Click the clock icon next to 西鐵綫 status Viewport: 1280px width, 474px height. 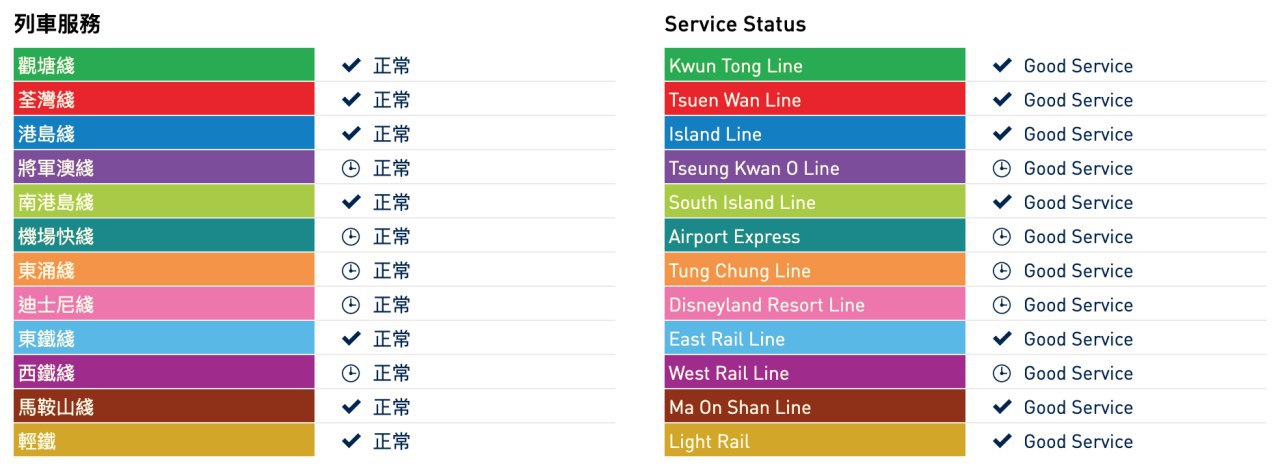350,373
